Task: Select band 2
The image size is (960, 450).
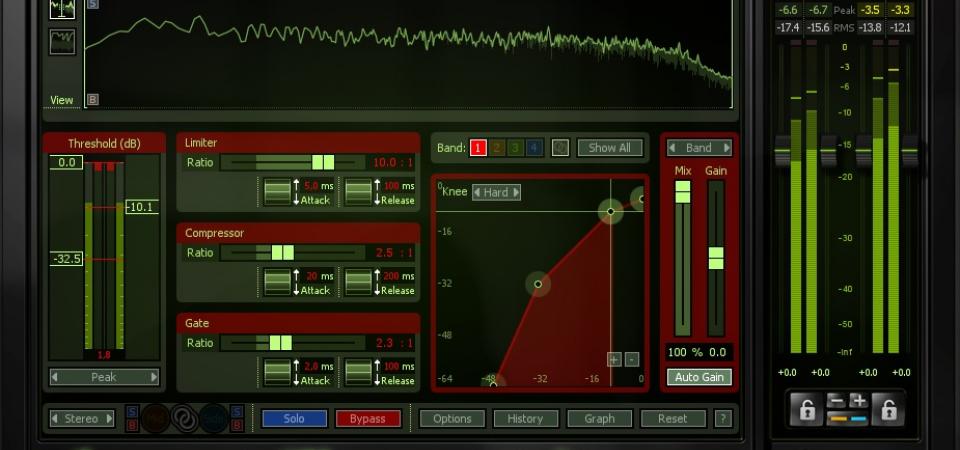Action: pyautogui.click(x=497, y=148)
